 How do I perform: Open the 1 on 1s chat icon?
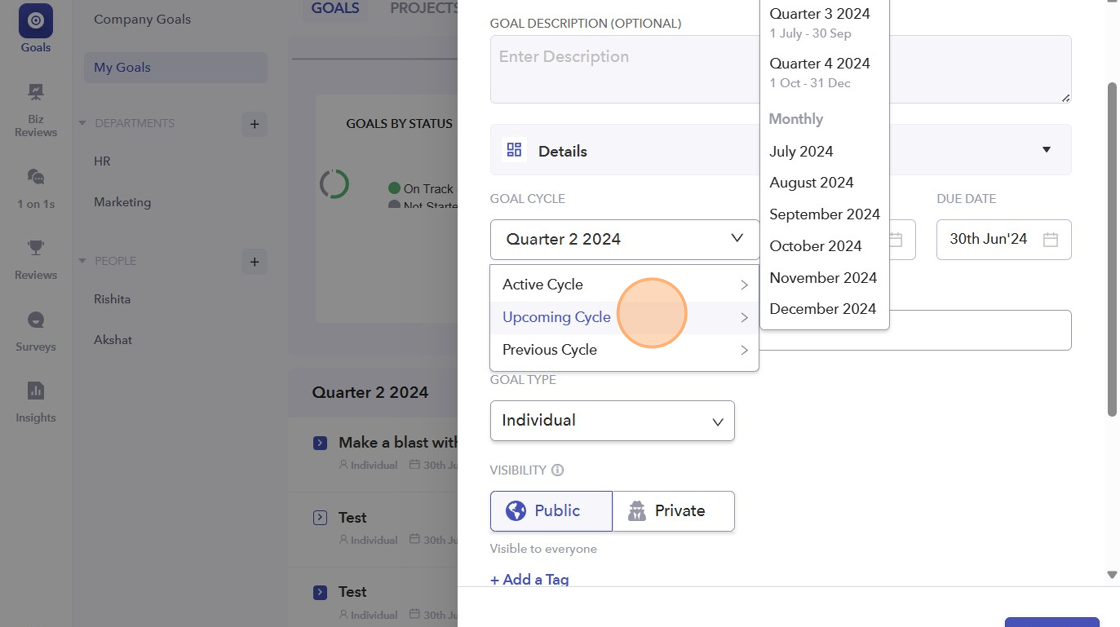point(36,177)
